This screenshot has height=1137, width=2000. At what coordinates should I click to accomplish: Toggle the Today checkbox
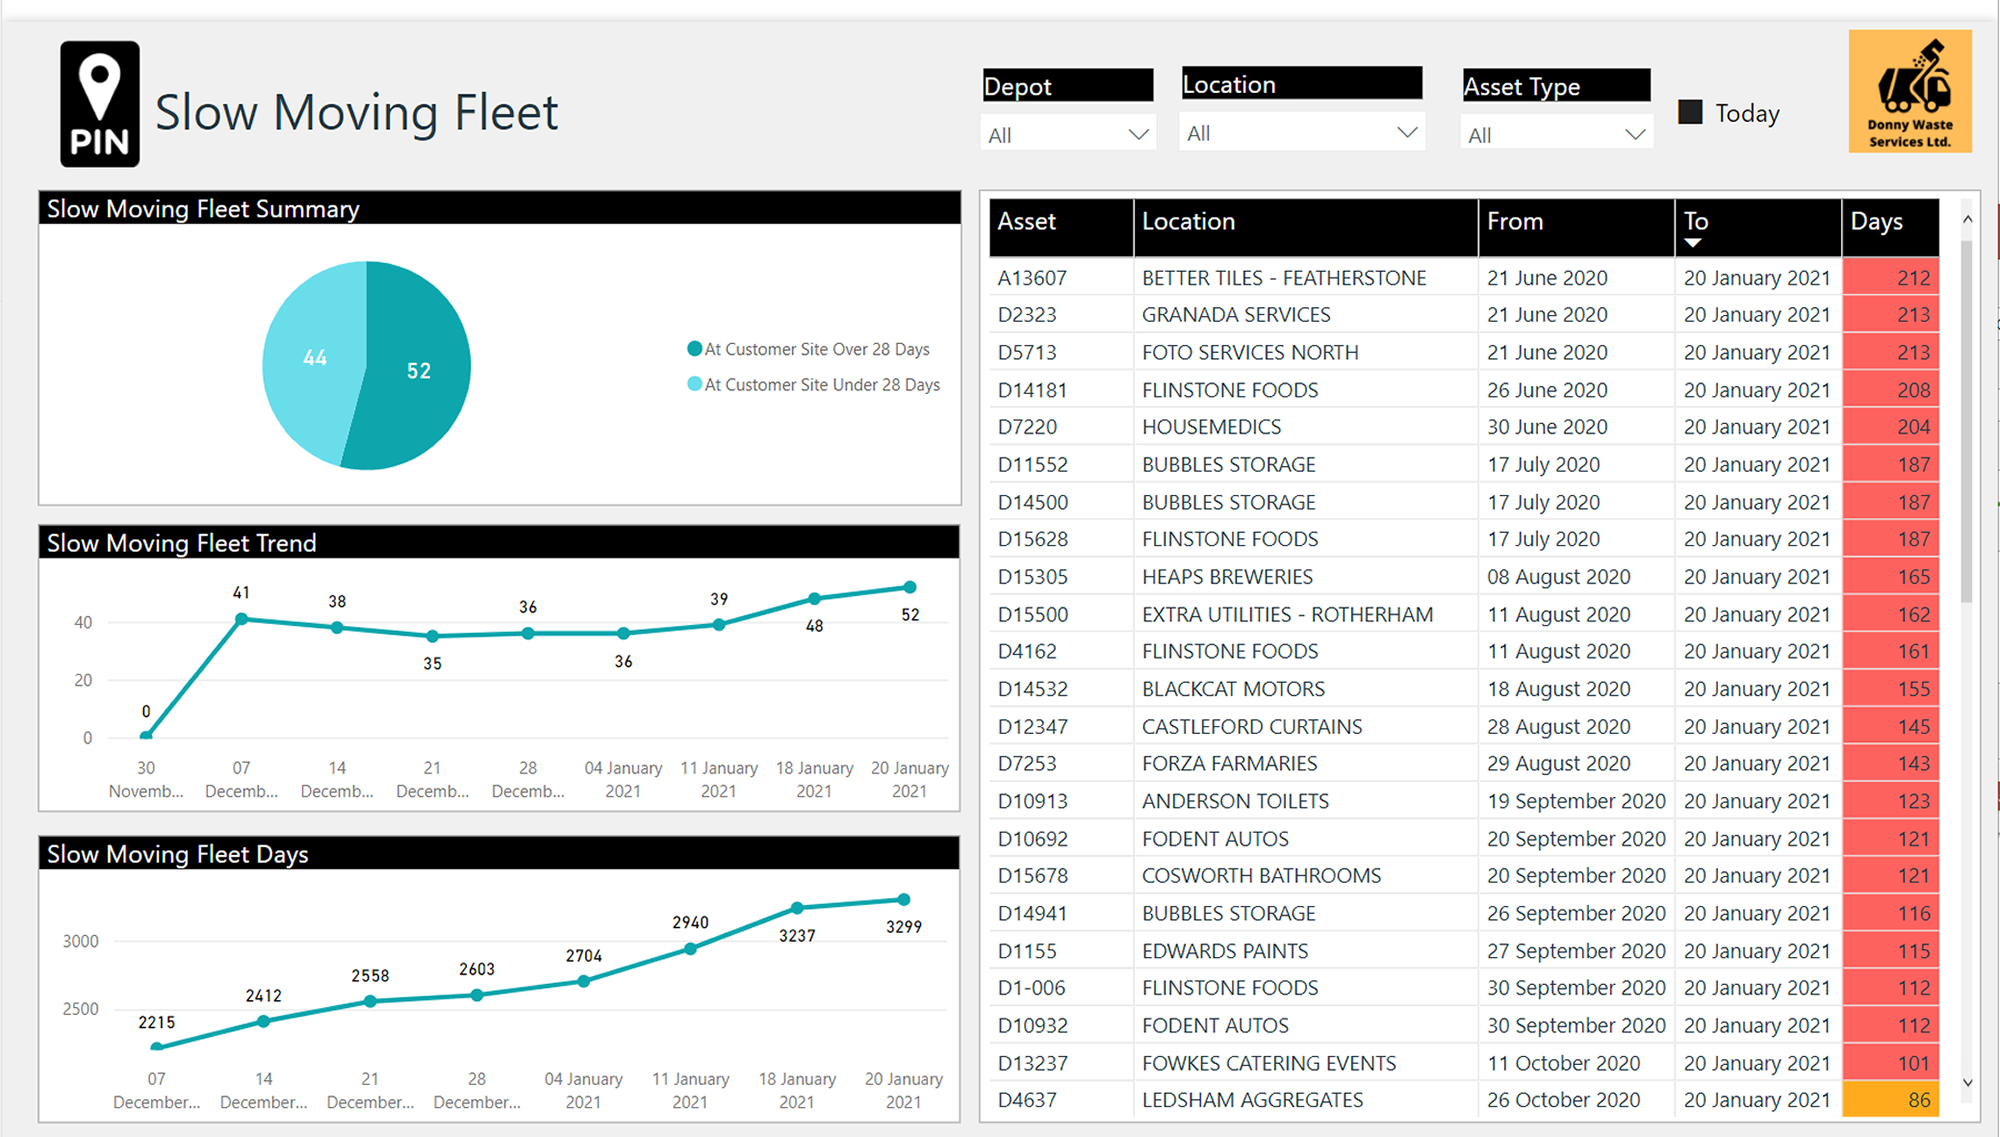tap(1690, 112)
